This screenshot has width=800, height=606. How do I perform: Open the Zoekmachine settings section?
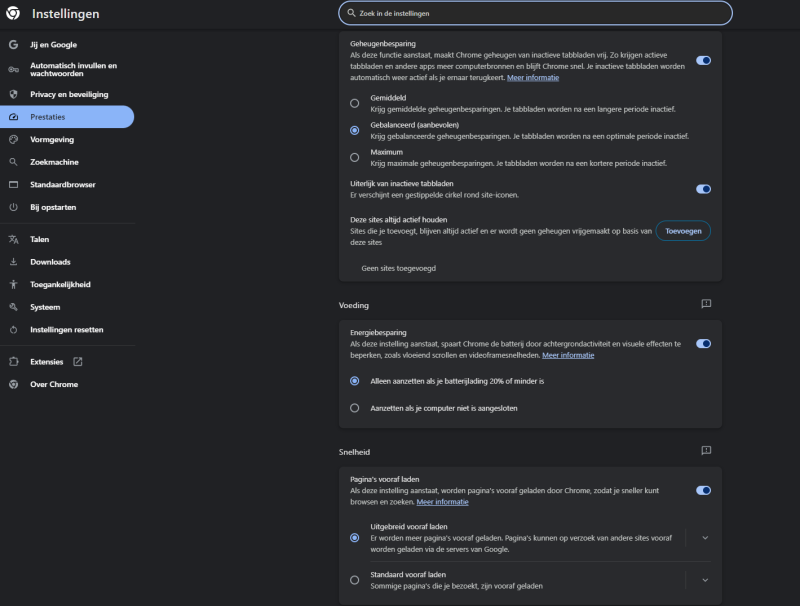point(54,162)
